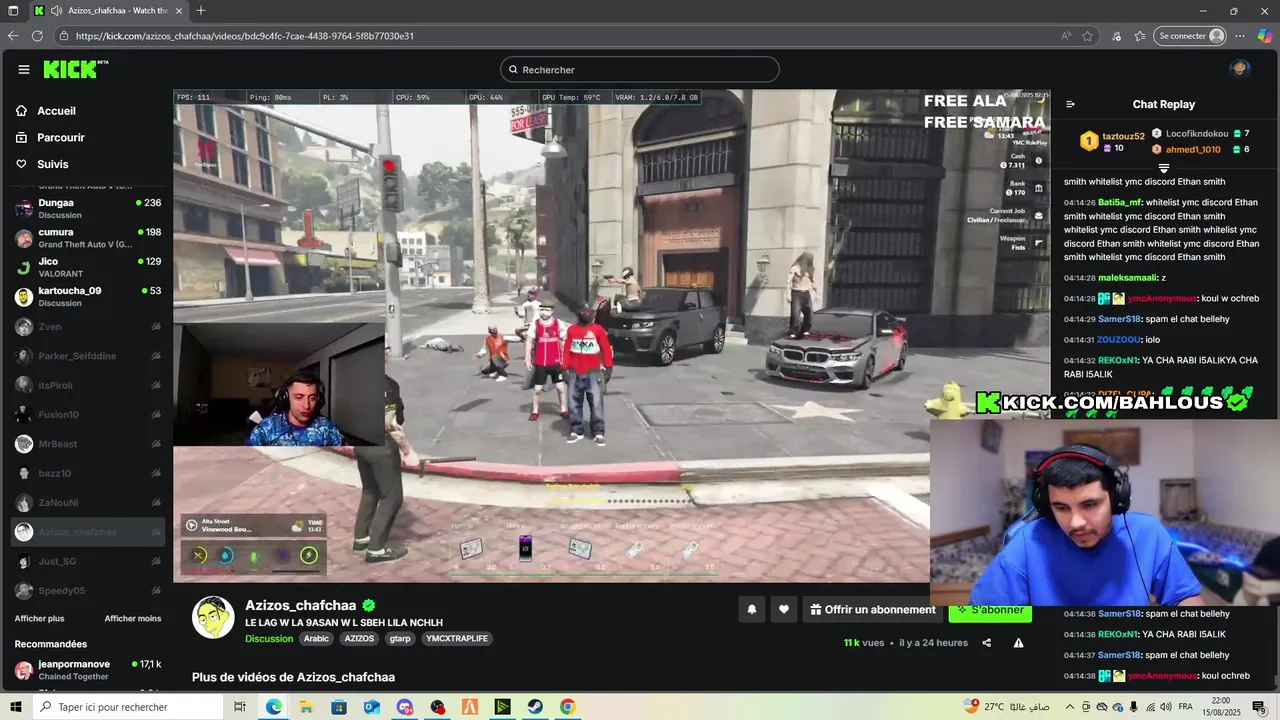Collapse the Chat Replay panel
Image resolution: width=1280 pixels, height=720 pixels.
coord(1070,104)
